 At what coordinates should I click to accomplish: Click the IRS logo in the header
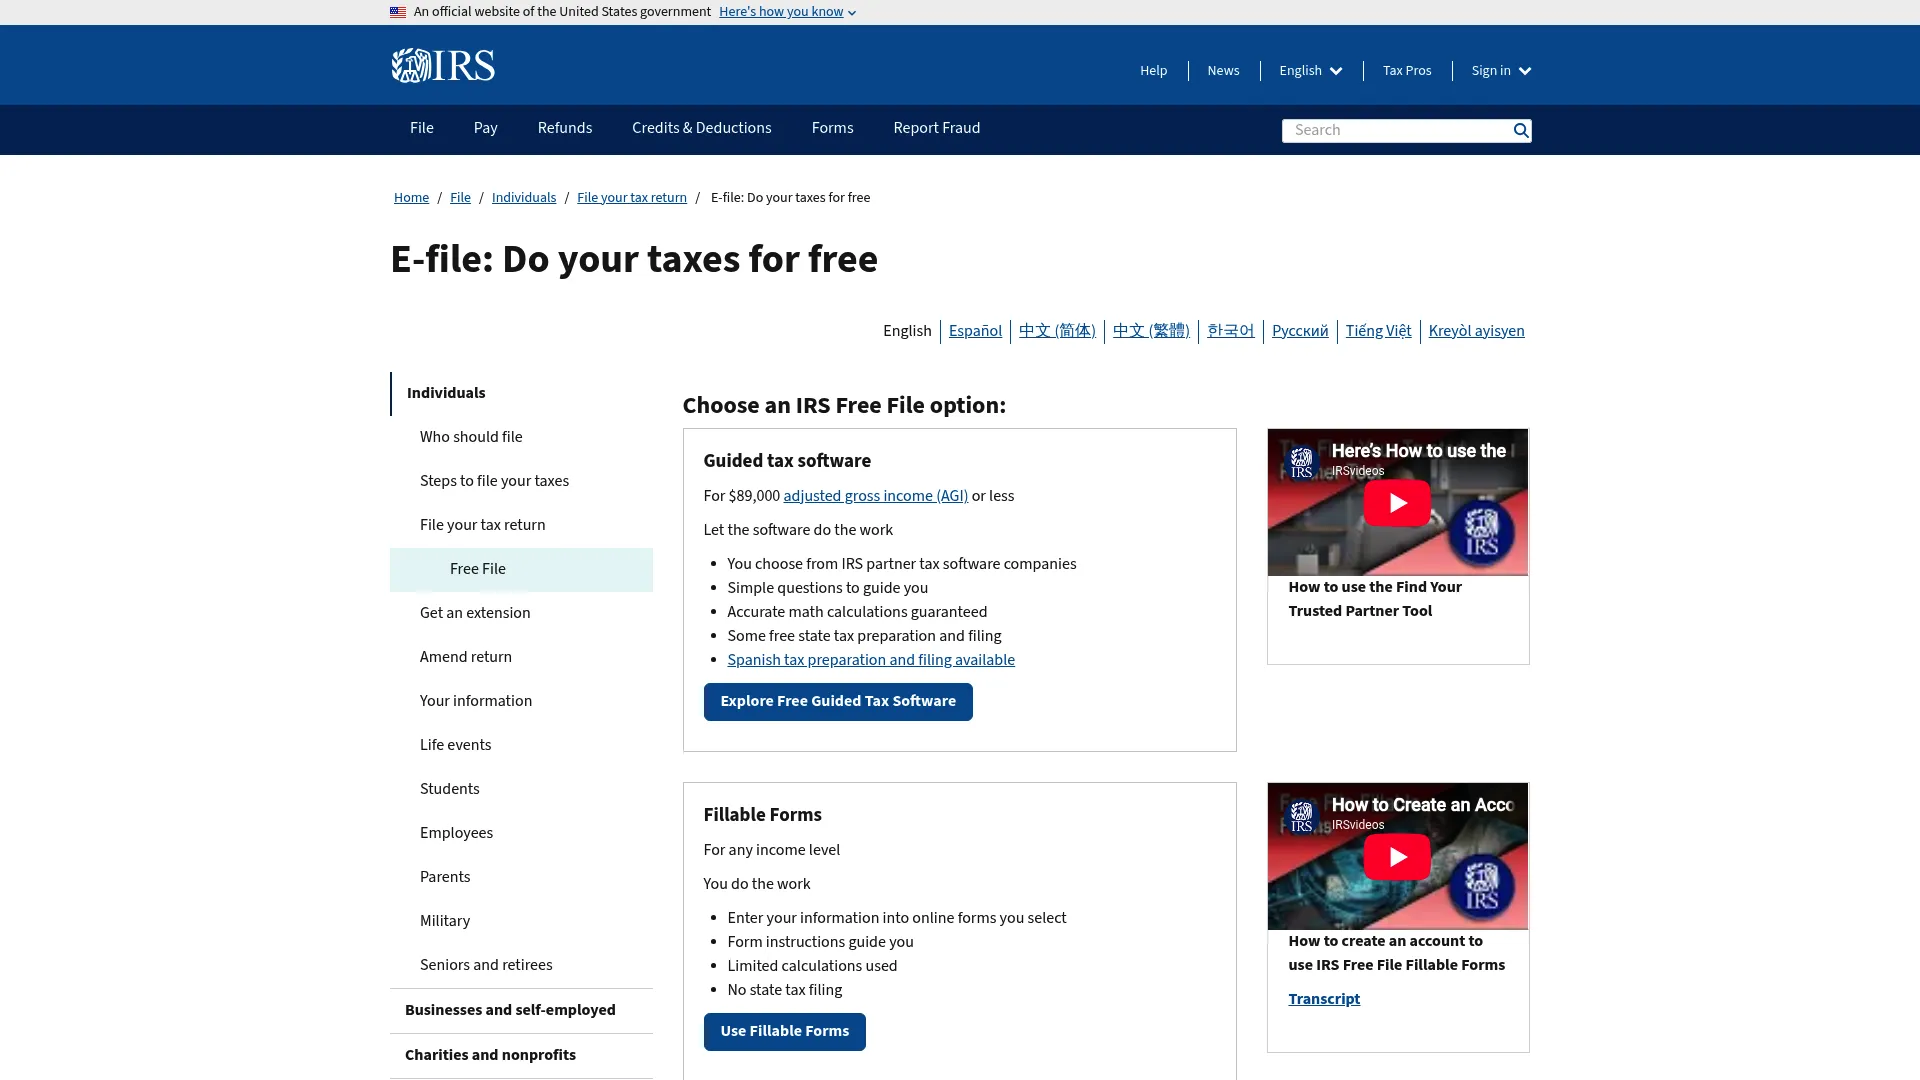pos(443,65)
